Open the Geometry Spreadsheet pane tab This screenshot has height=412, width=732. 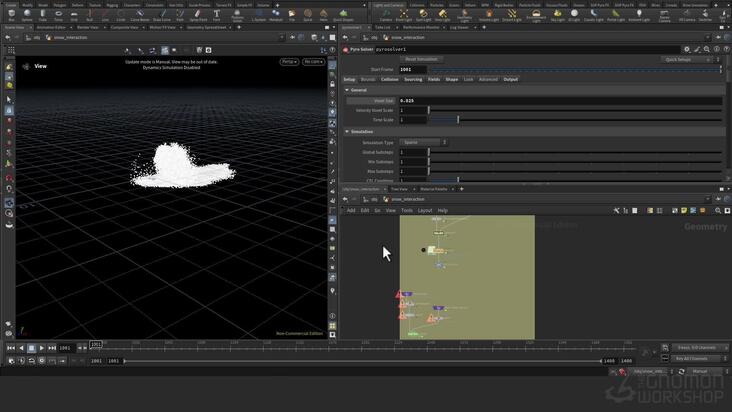[206, 28]
